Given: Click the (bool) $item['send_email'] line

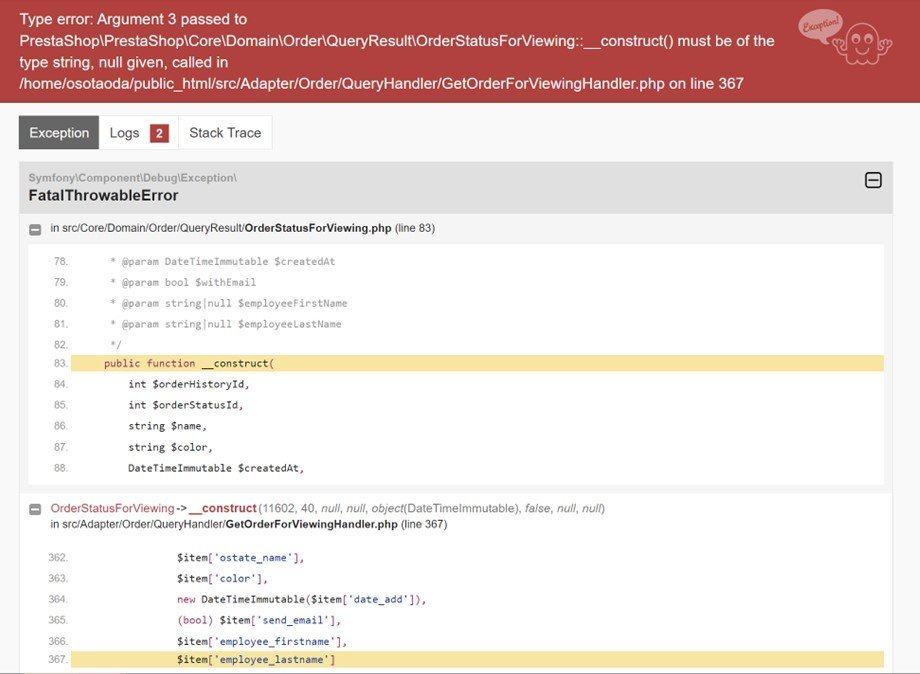Looking at the screenshot, I should click(259, 620).
